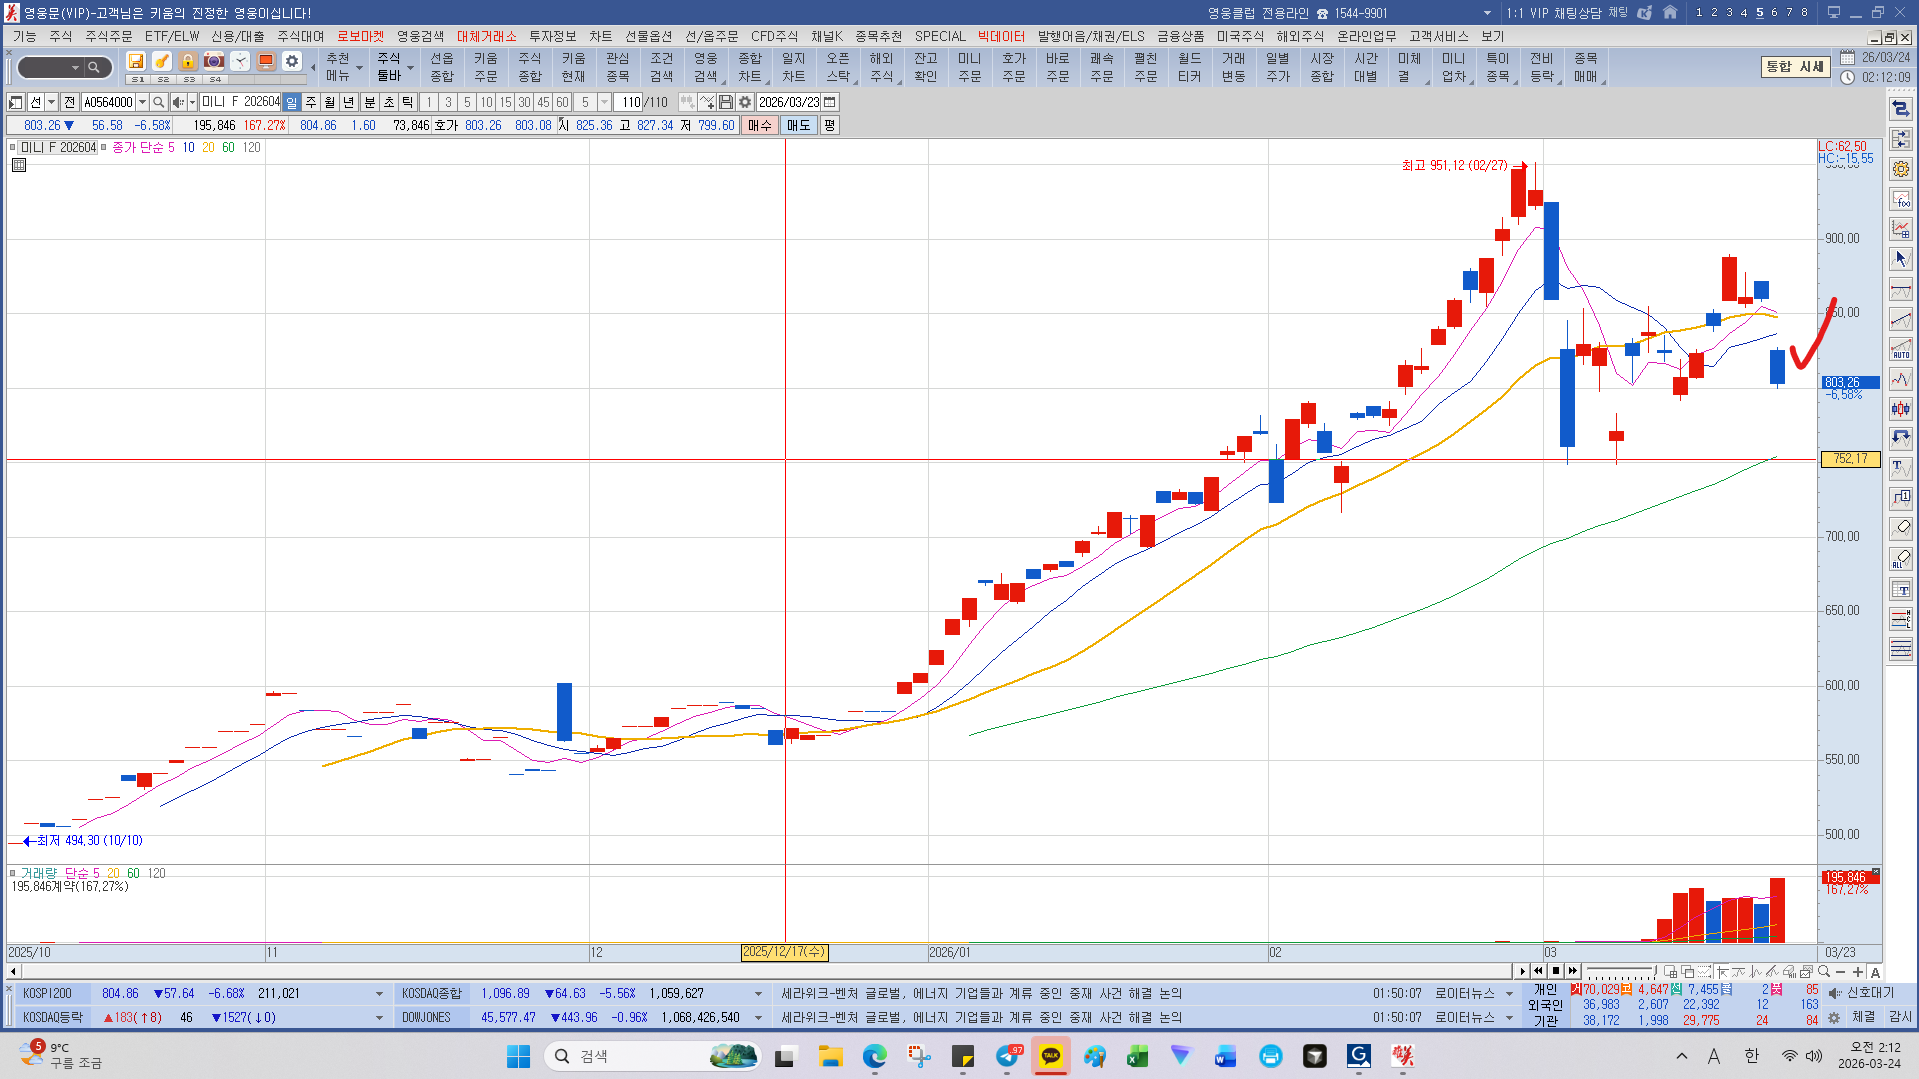Viewport: 1919px width, 1079px height.
Task: Select the eraser tool in right toolbar
Action: [1901, 529]
